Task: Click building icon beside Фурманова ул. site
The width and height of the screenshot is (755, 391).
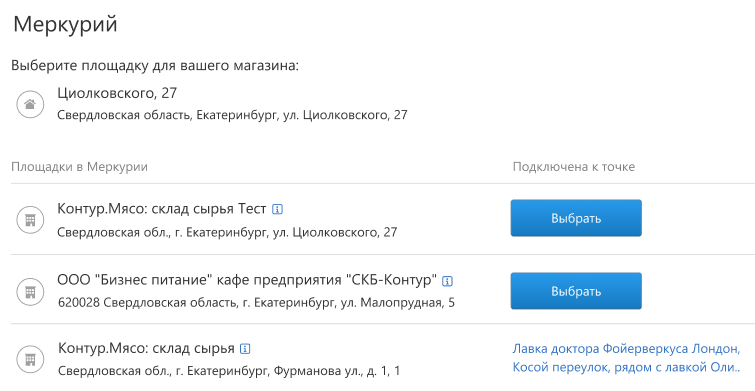Action: point(30,359)
